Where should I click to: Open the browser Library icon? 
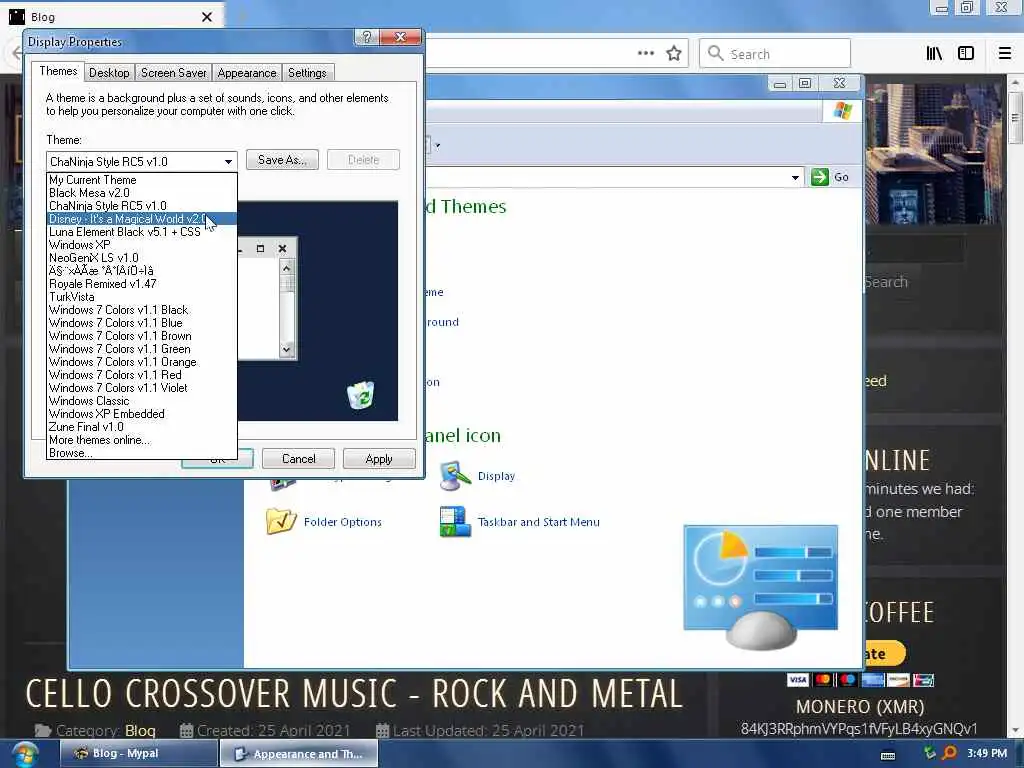[935, 54]
